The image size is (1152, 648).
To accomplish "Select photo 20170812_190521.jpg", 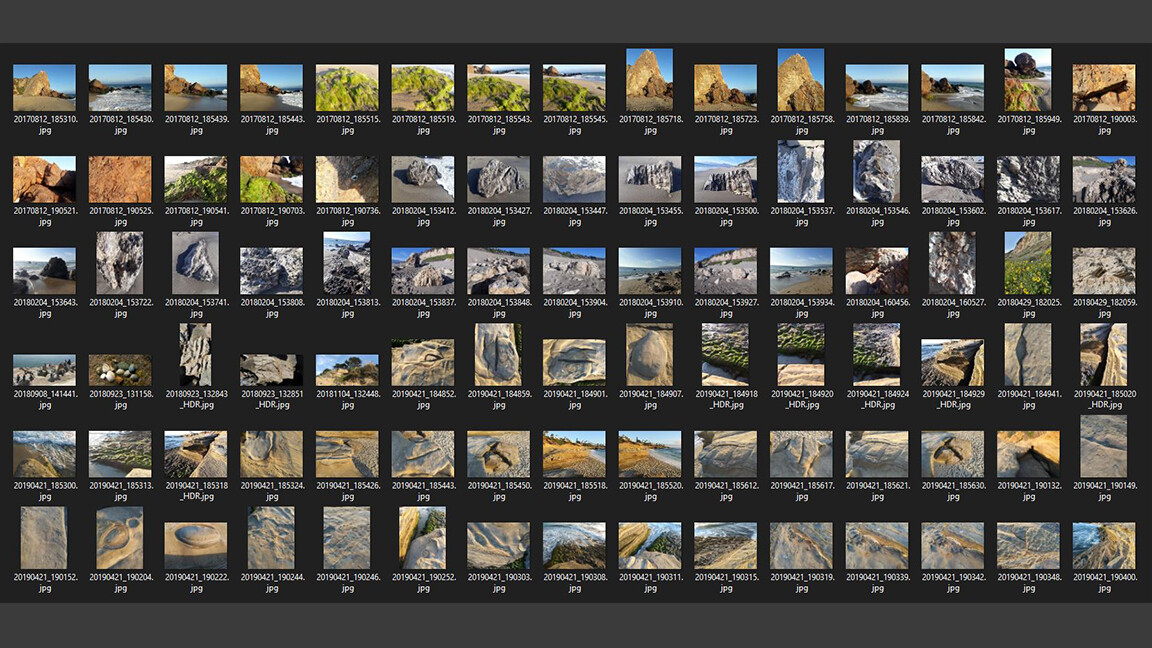I will click(44, 178).
